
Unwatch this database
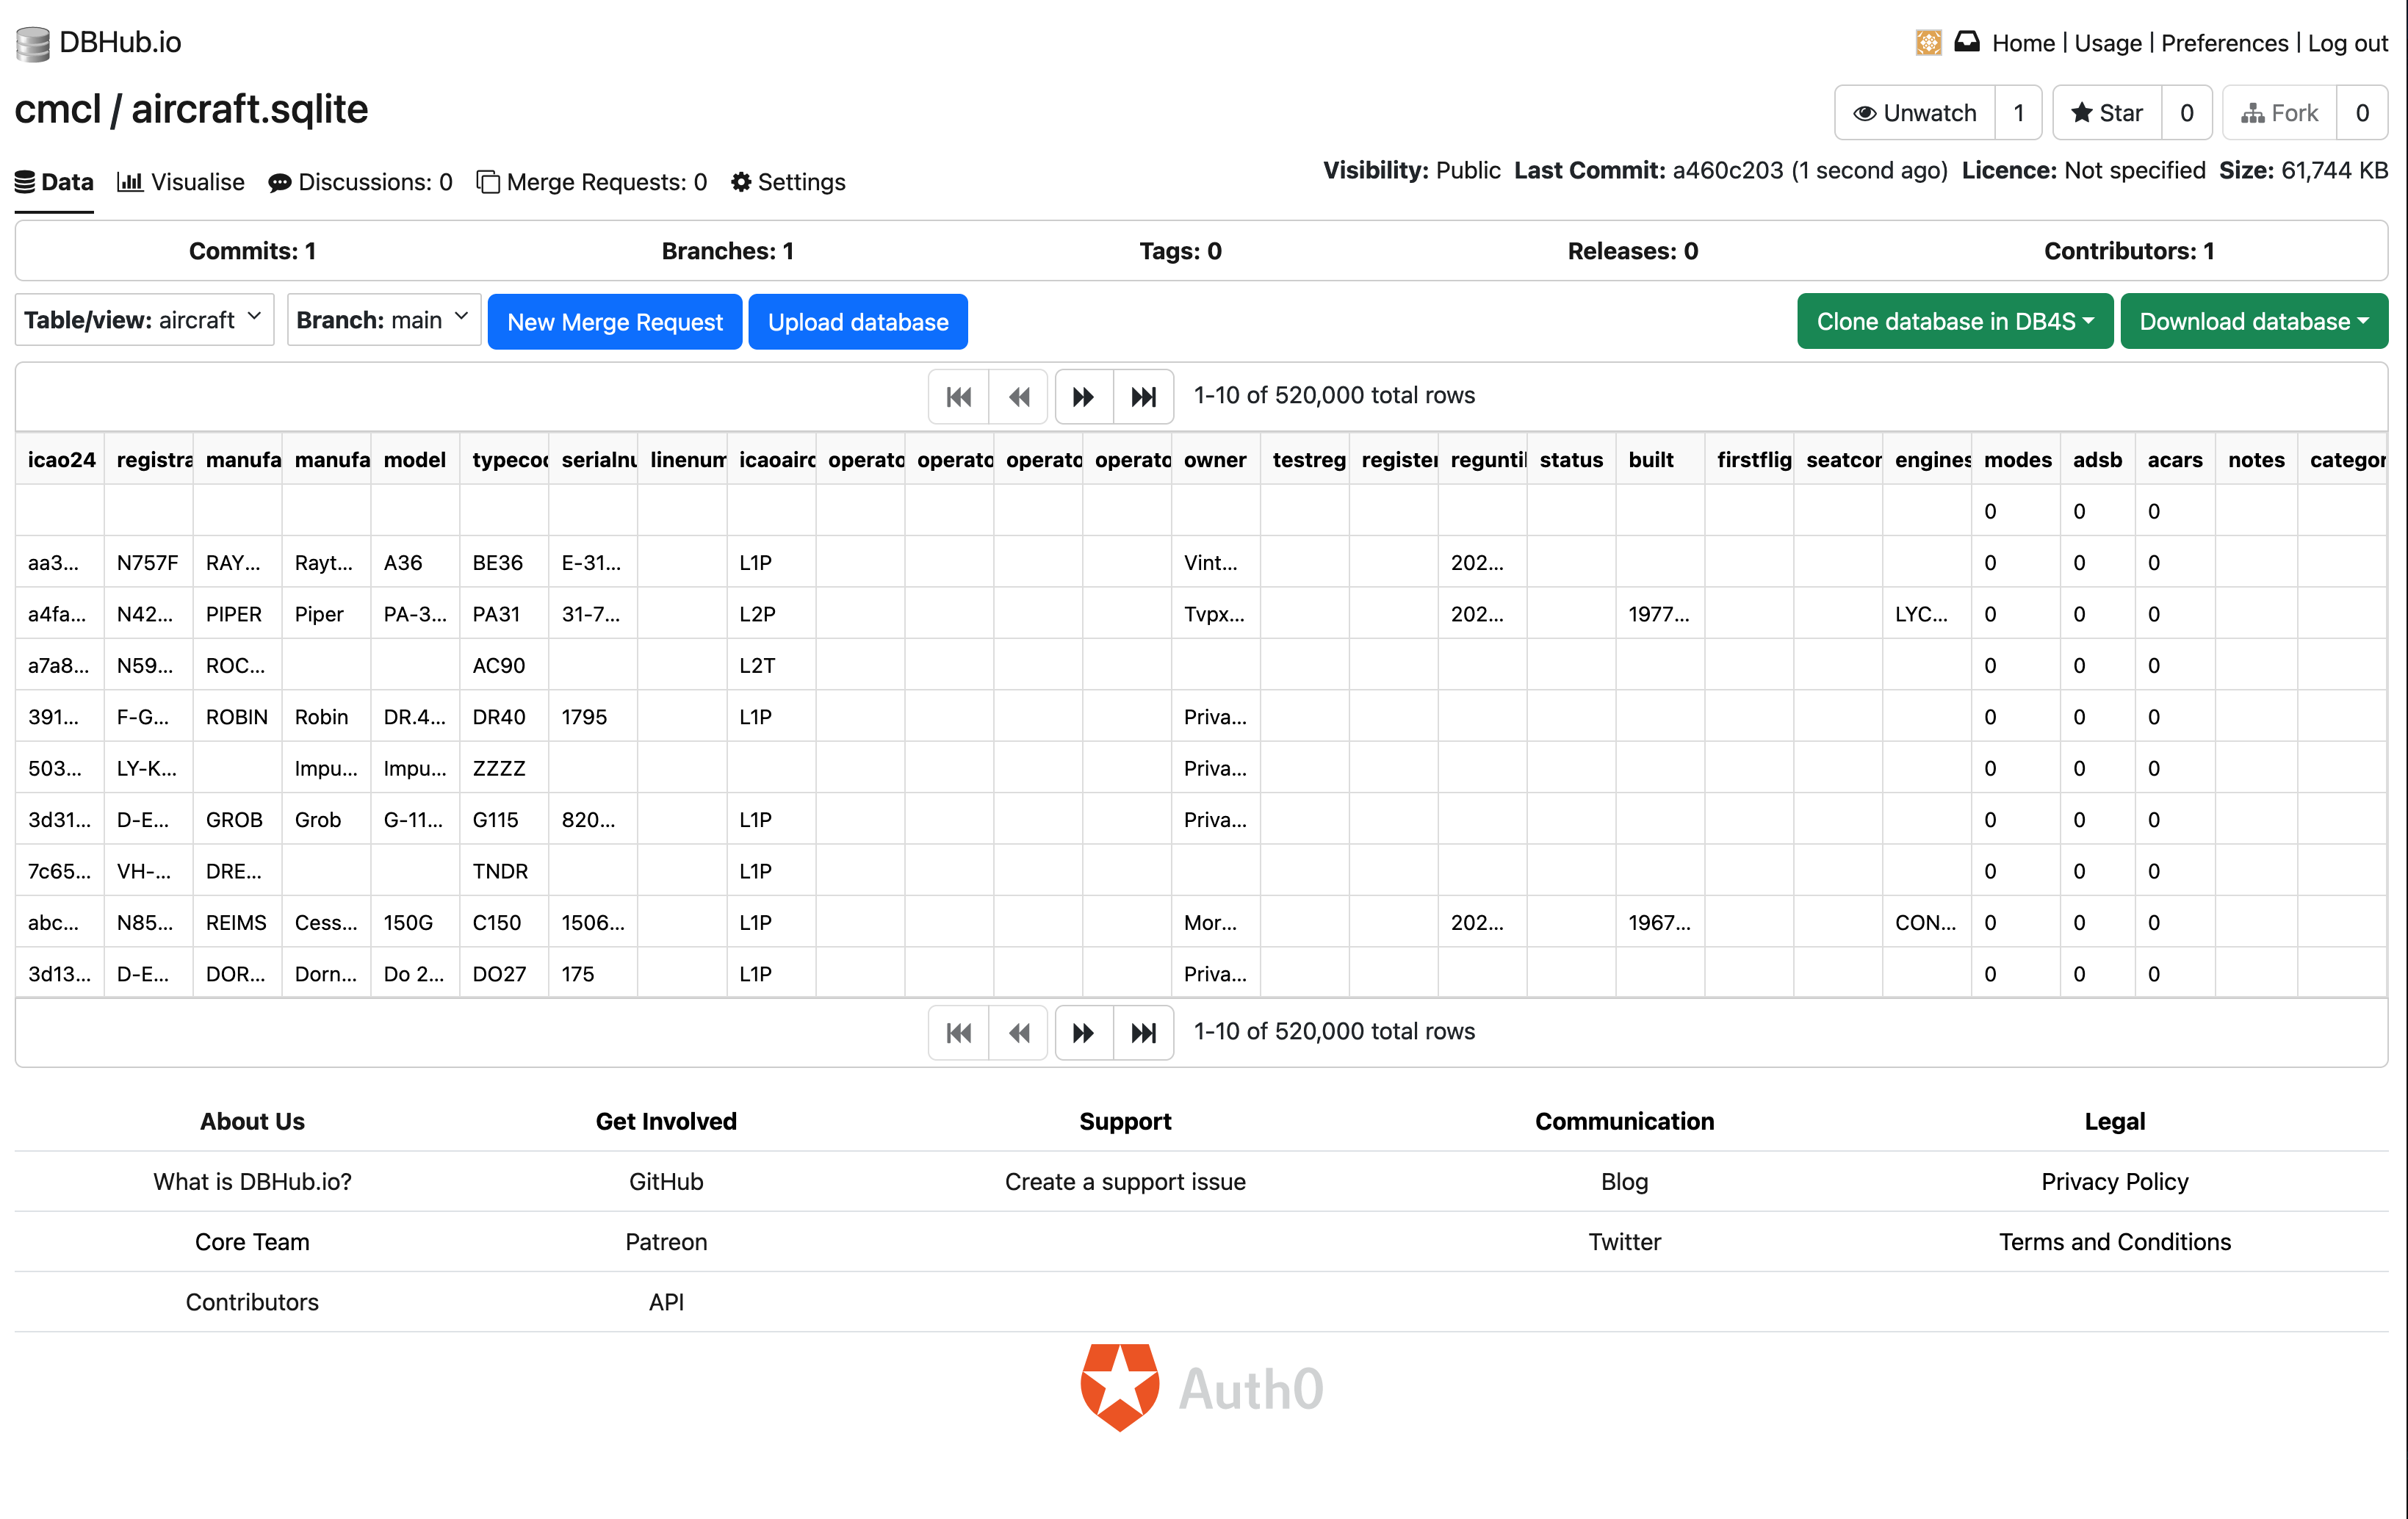click(x=1915, y=113)
